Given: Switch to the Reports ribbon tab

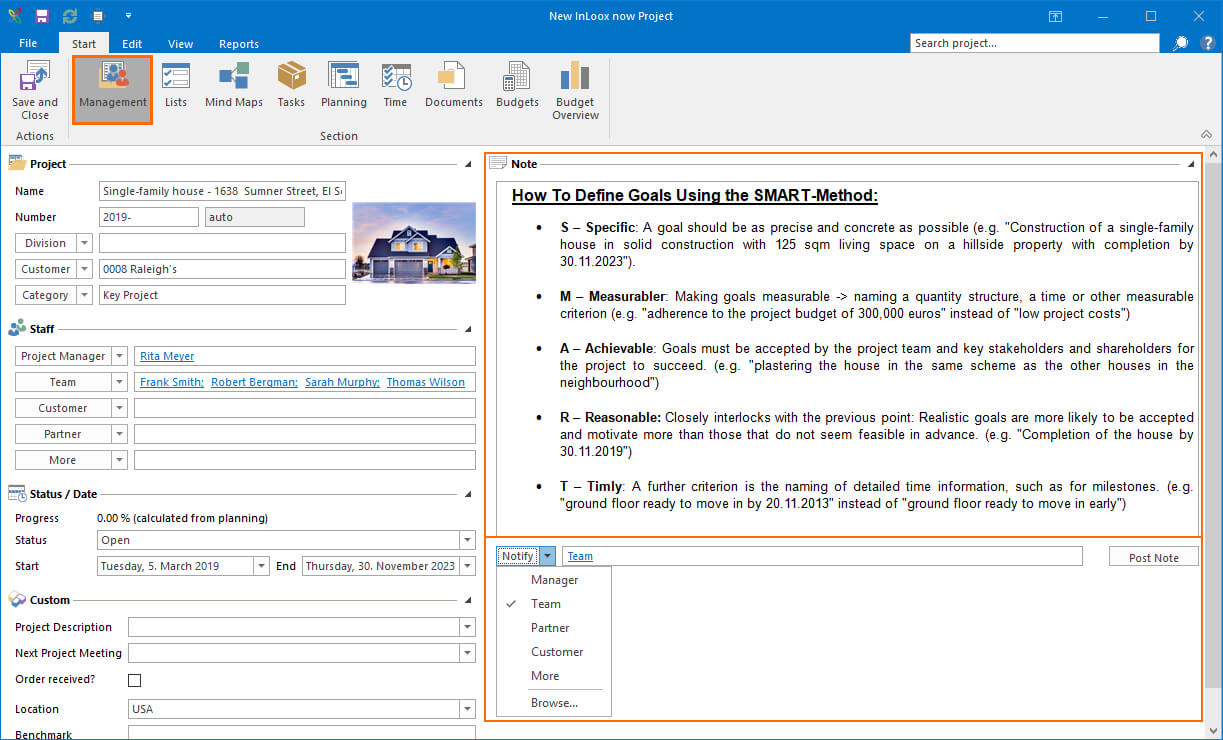Looking at the screenshot, I should pos(239,44).
